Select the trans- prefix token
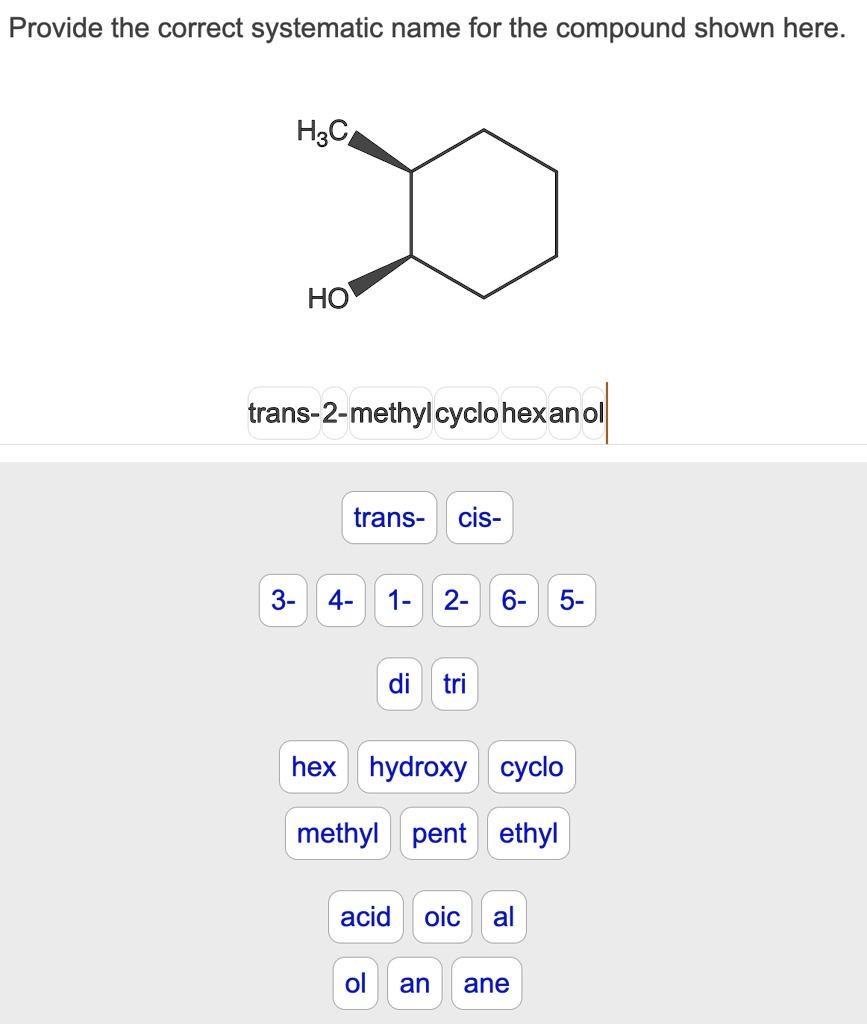 pos(389,518)
